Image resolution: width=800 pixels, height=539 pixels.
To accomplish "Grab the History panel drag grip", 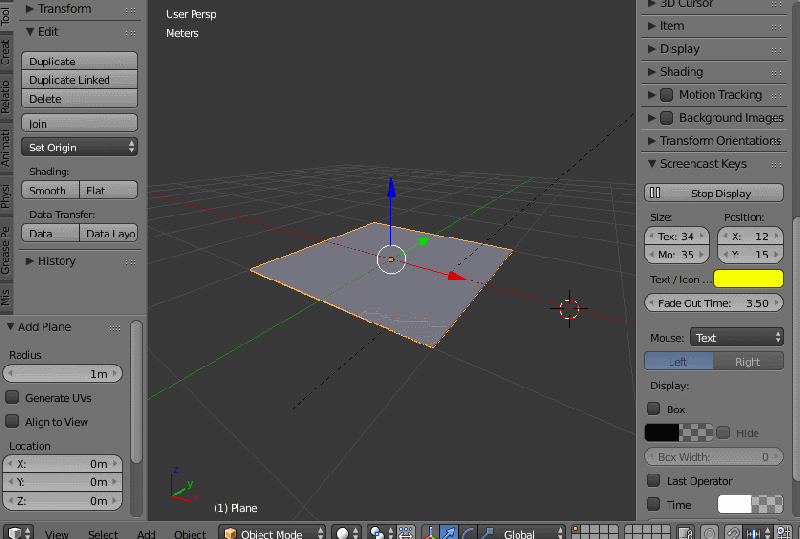I will (x=131, y=262).
